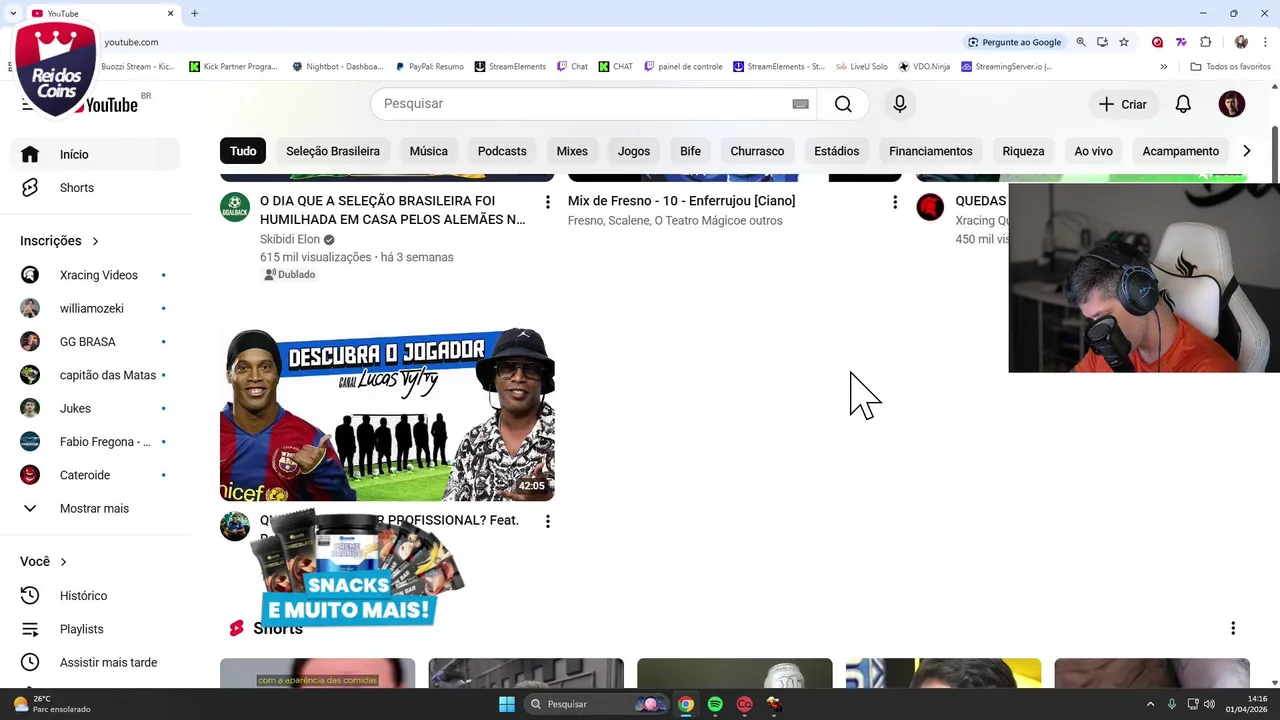Go to Início in the sidebar

[95, 154]
